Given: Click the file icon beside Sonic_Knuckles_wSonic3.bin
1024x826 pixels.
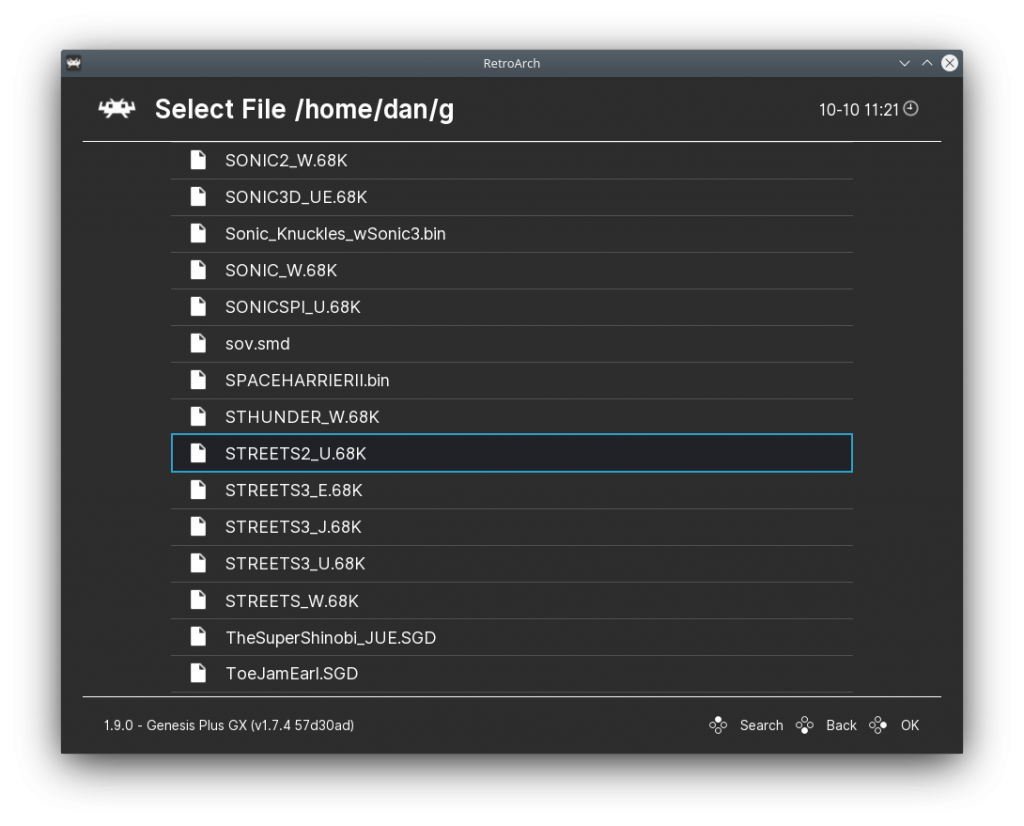Looking at the screenshot, I should click(x=198, y=233).
